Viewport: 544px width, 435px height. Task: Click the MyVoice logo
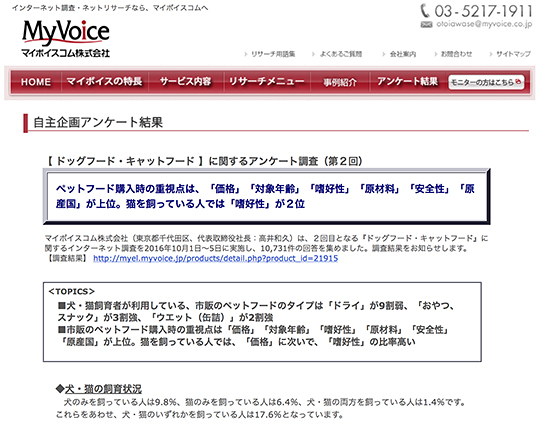tap(66, 39)
